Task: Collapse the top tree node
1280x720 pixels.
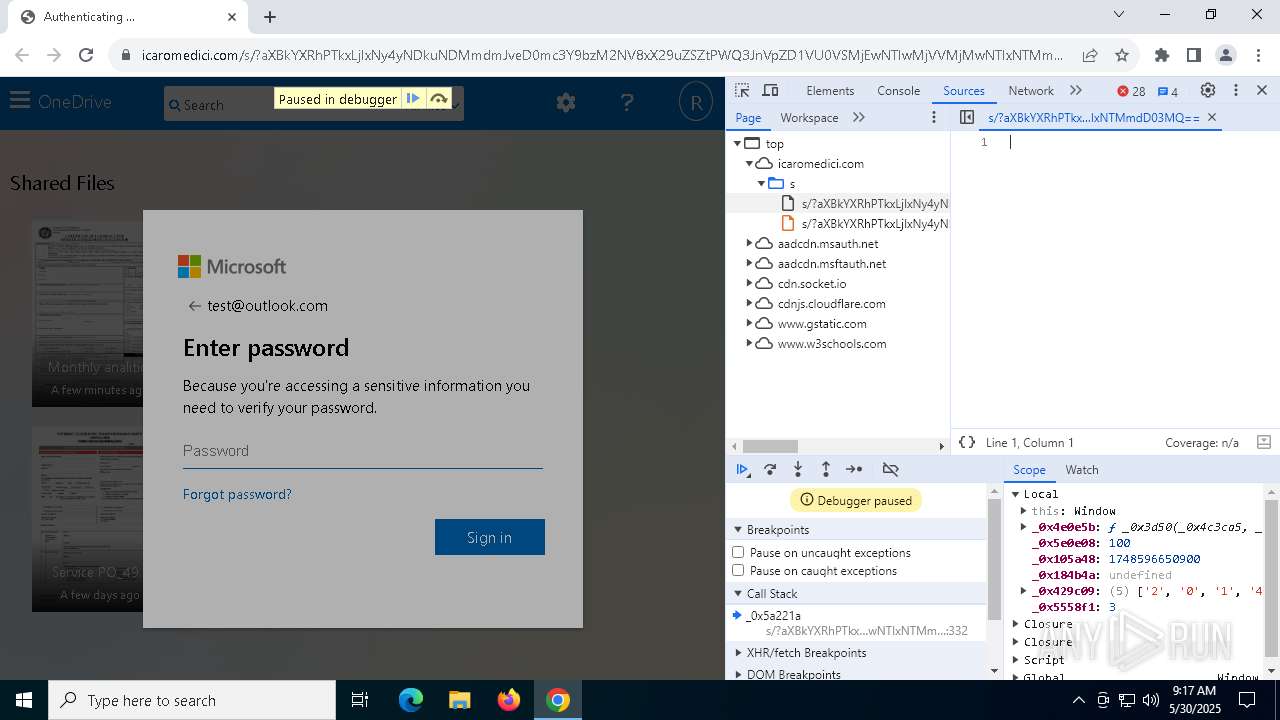Action: coord(737,143)
